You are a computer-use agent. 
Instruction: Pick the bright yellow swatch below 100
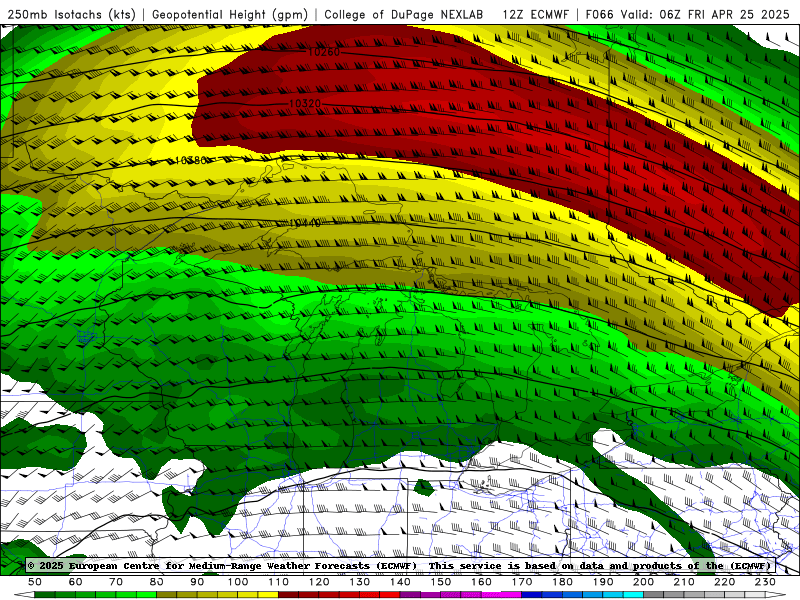click(x=248, y=595)
